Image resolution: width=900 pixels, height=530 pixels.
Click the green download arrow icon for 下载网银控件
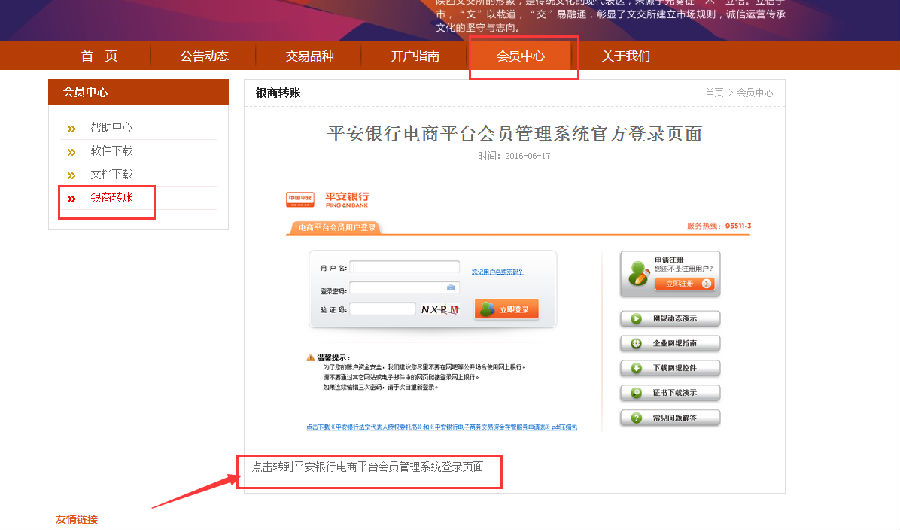point(635,368)
